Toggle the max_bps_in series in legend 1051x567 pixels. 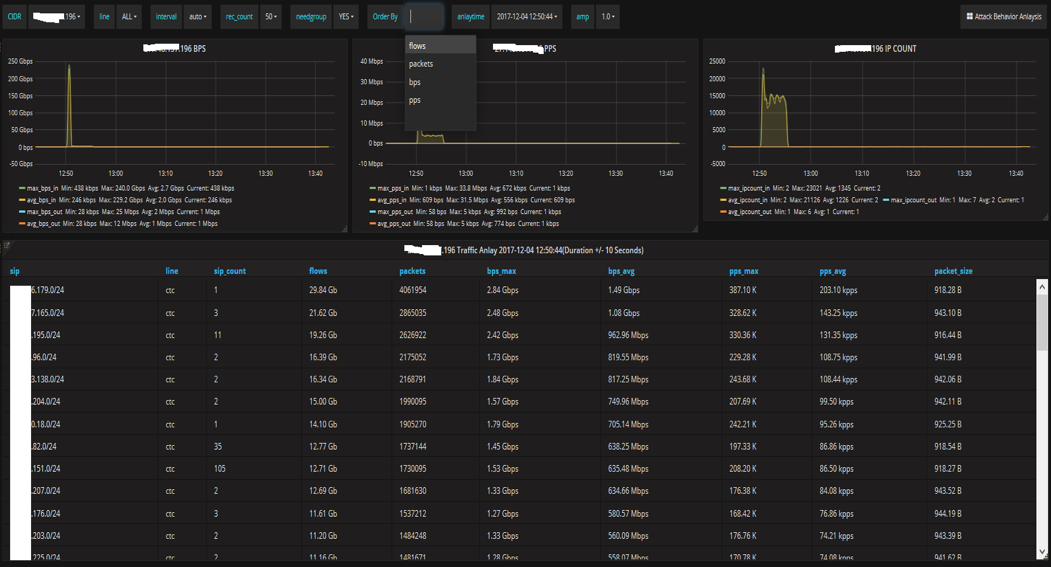coord(42,188)
